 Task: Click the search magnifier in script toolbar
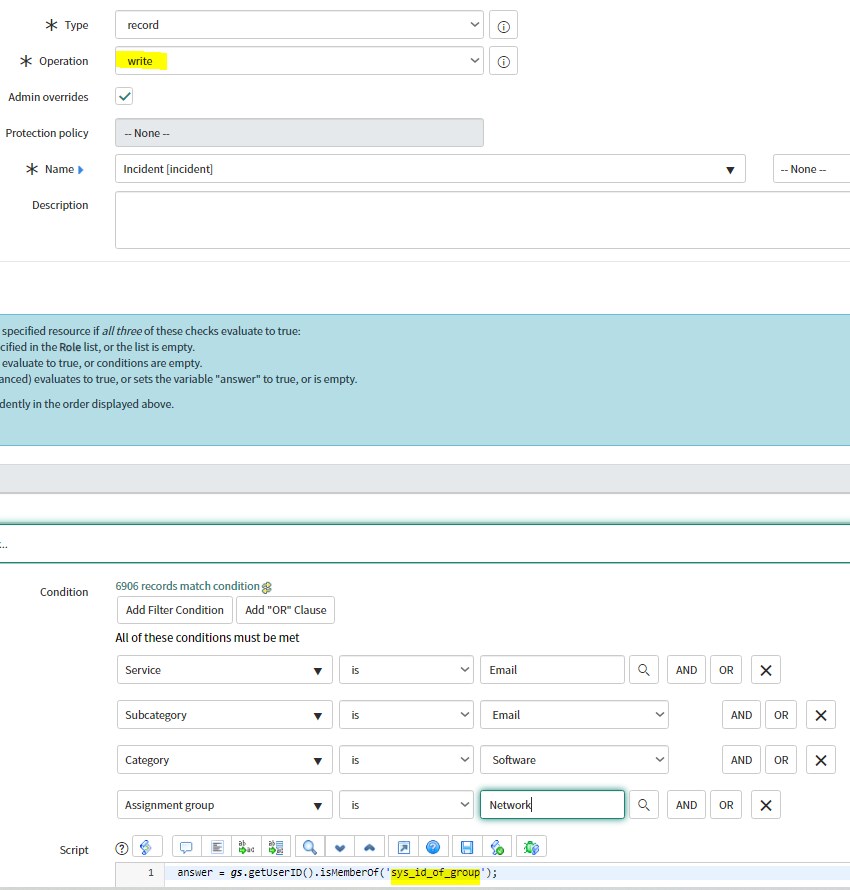click(x=310, y=847)
